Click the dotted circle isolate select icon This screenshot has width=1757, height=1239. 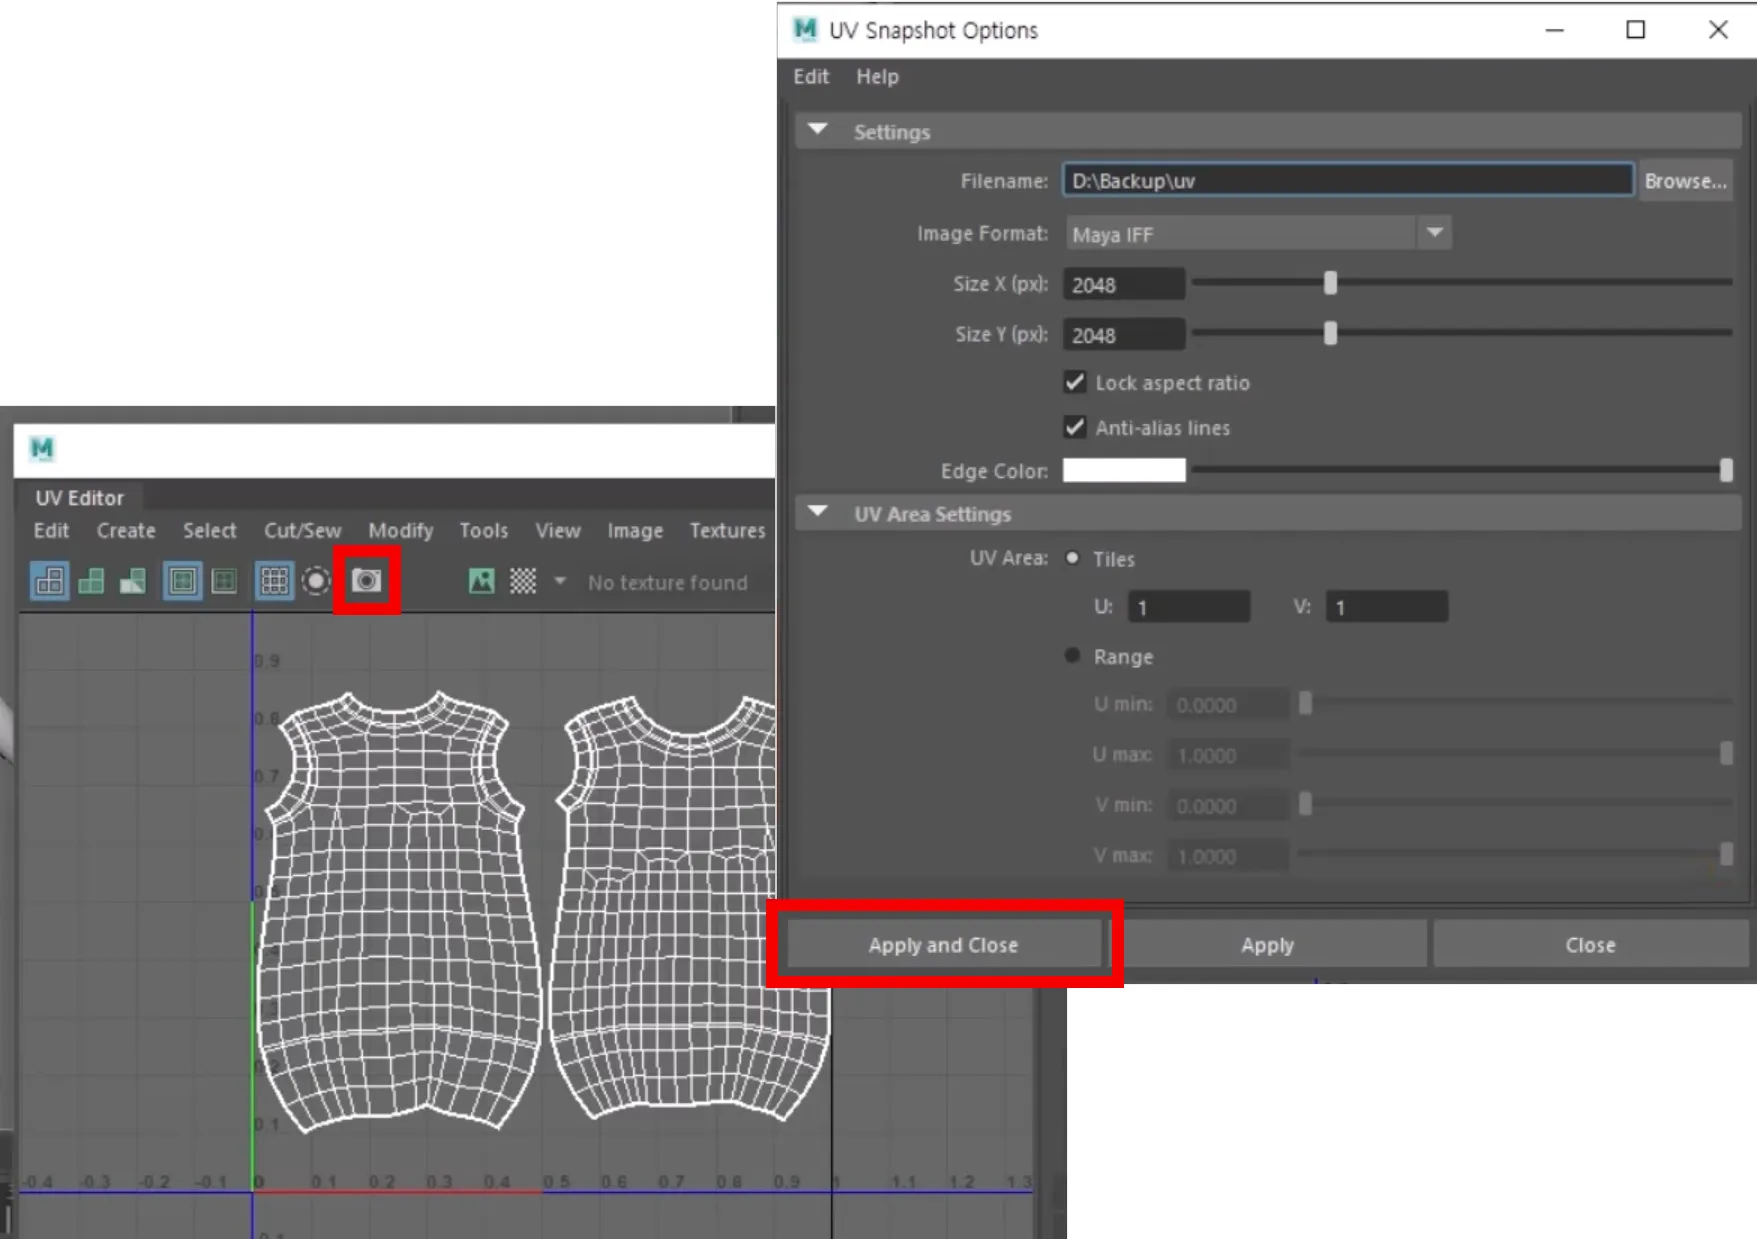316,580
